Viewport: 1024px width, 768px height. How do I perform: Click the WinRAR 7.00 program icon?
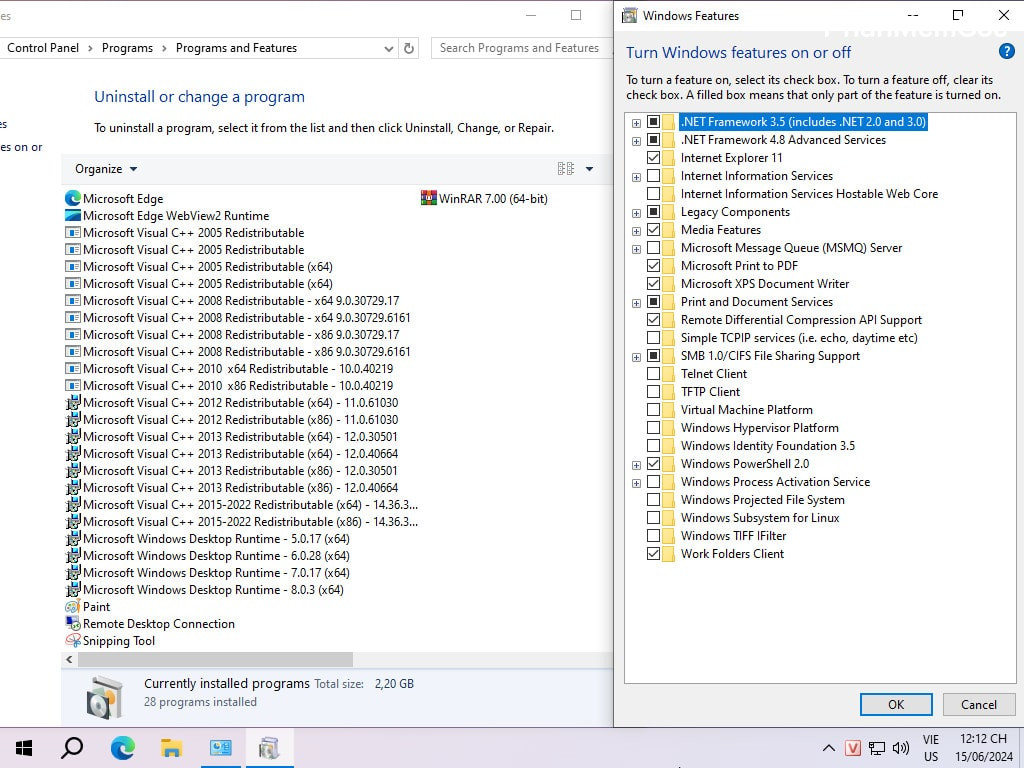tap(429, 198)
